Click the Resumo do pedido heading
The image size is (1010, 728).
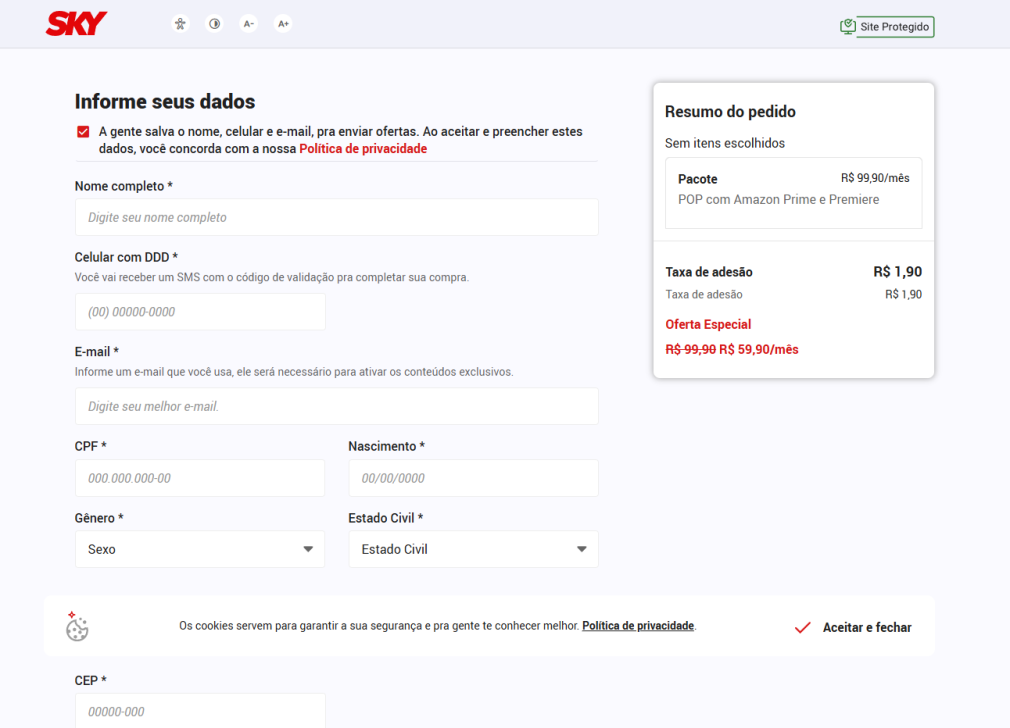[x=730, y=111]
